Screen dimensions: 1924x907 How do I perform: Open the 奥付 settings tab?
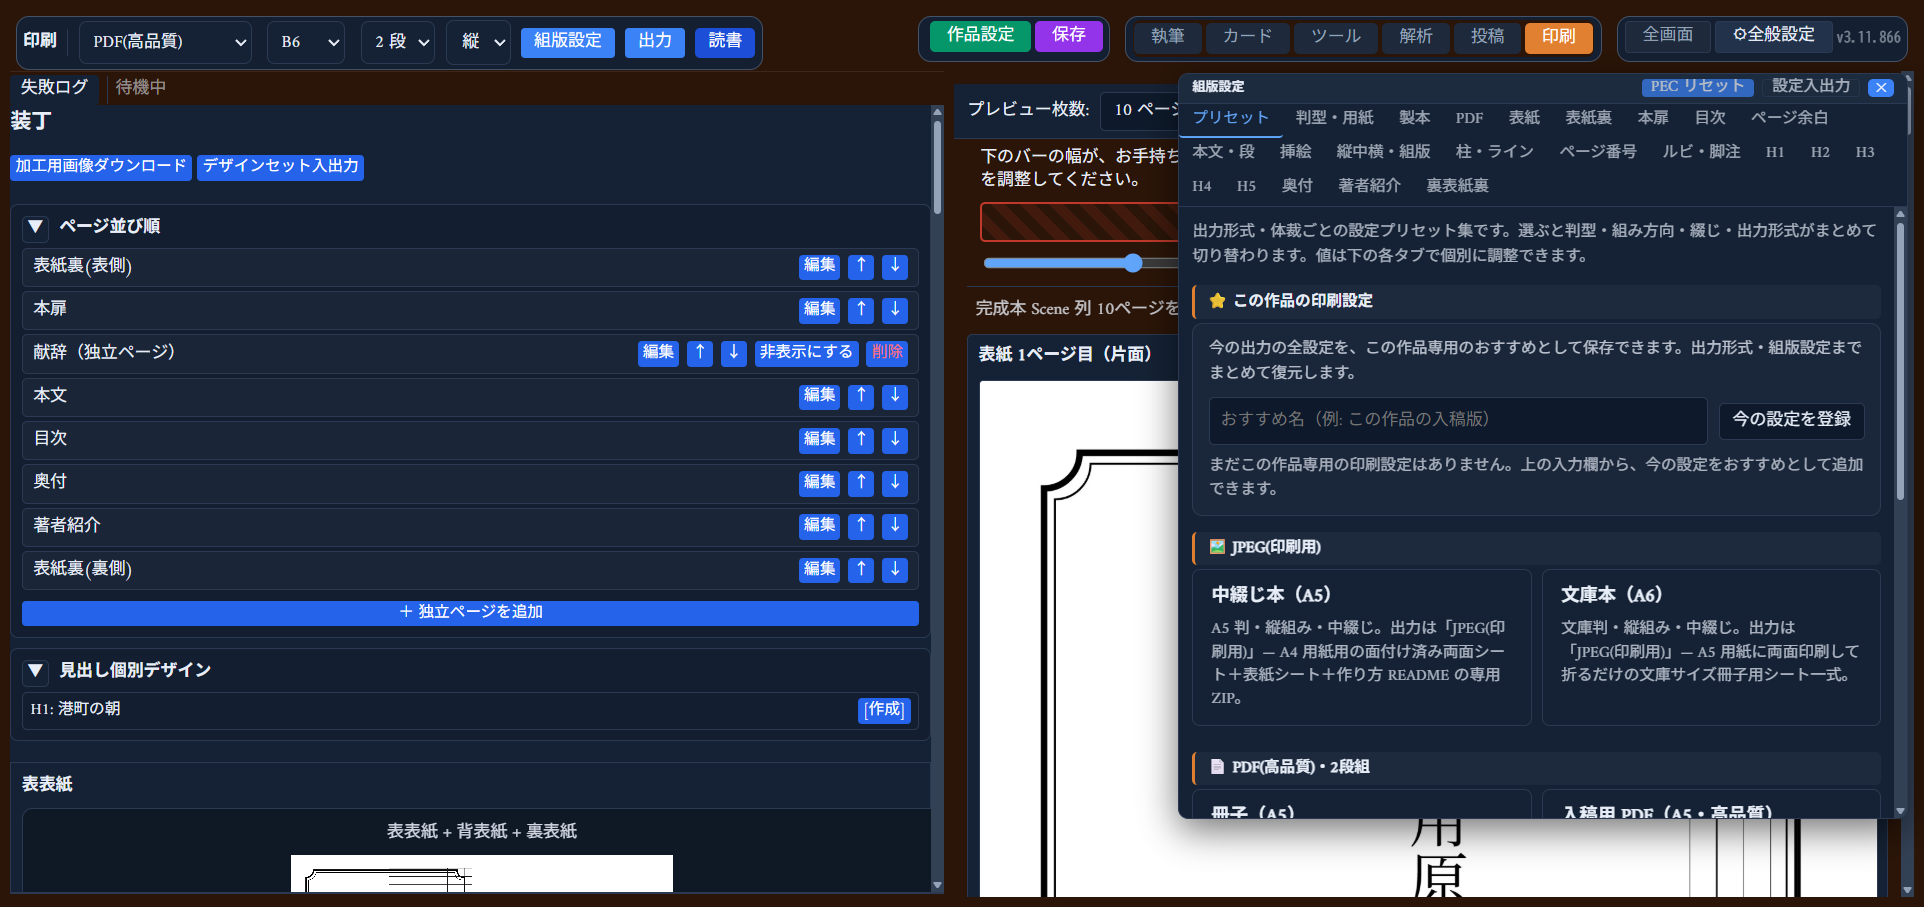[1297, 186]
